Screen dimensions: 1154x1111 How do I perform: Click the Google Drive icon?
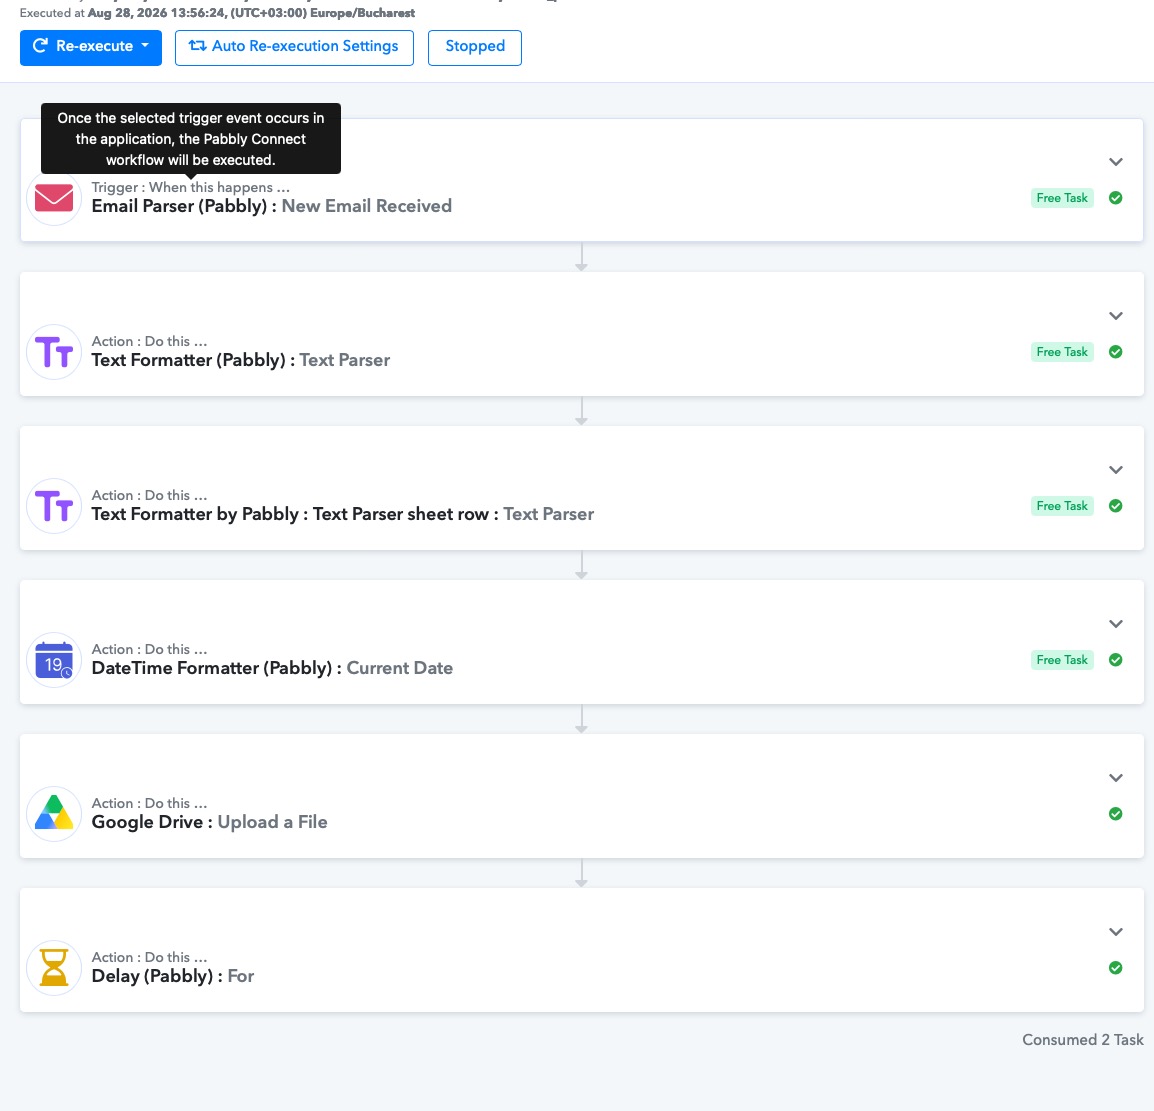(x=54, y=814)
